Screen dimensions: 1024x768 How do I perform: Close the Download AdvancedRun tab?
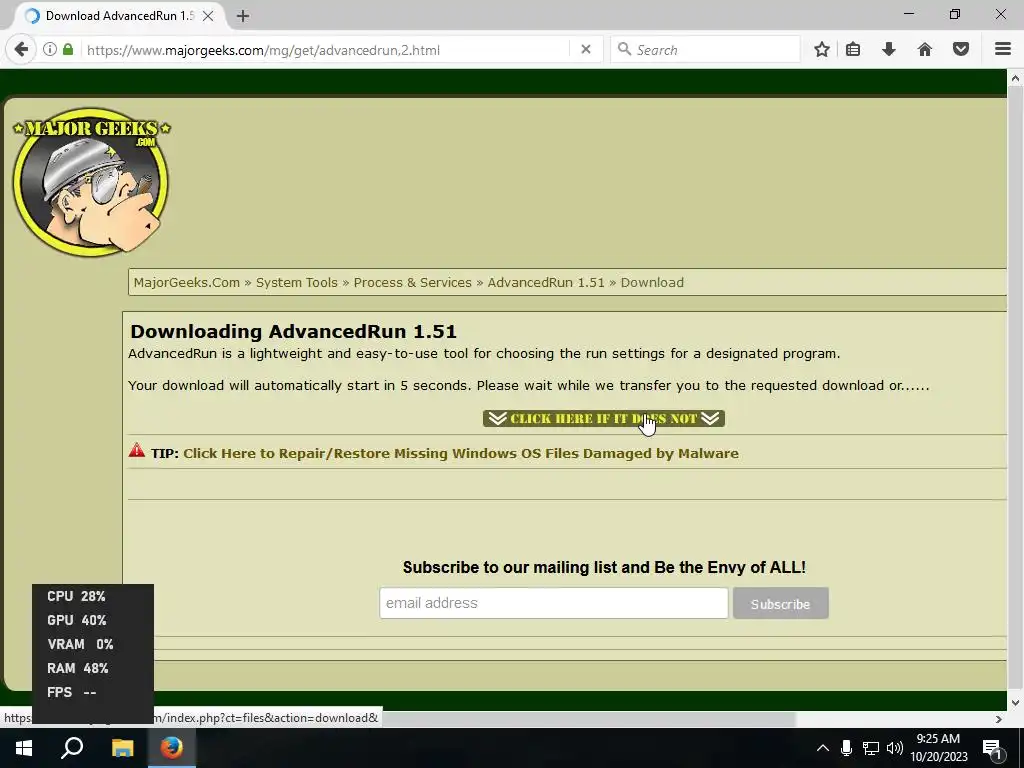(x=208, y=16)
